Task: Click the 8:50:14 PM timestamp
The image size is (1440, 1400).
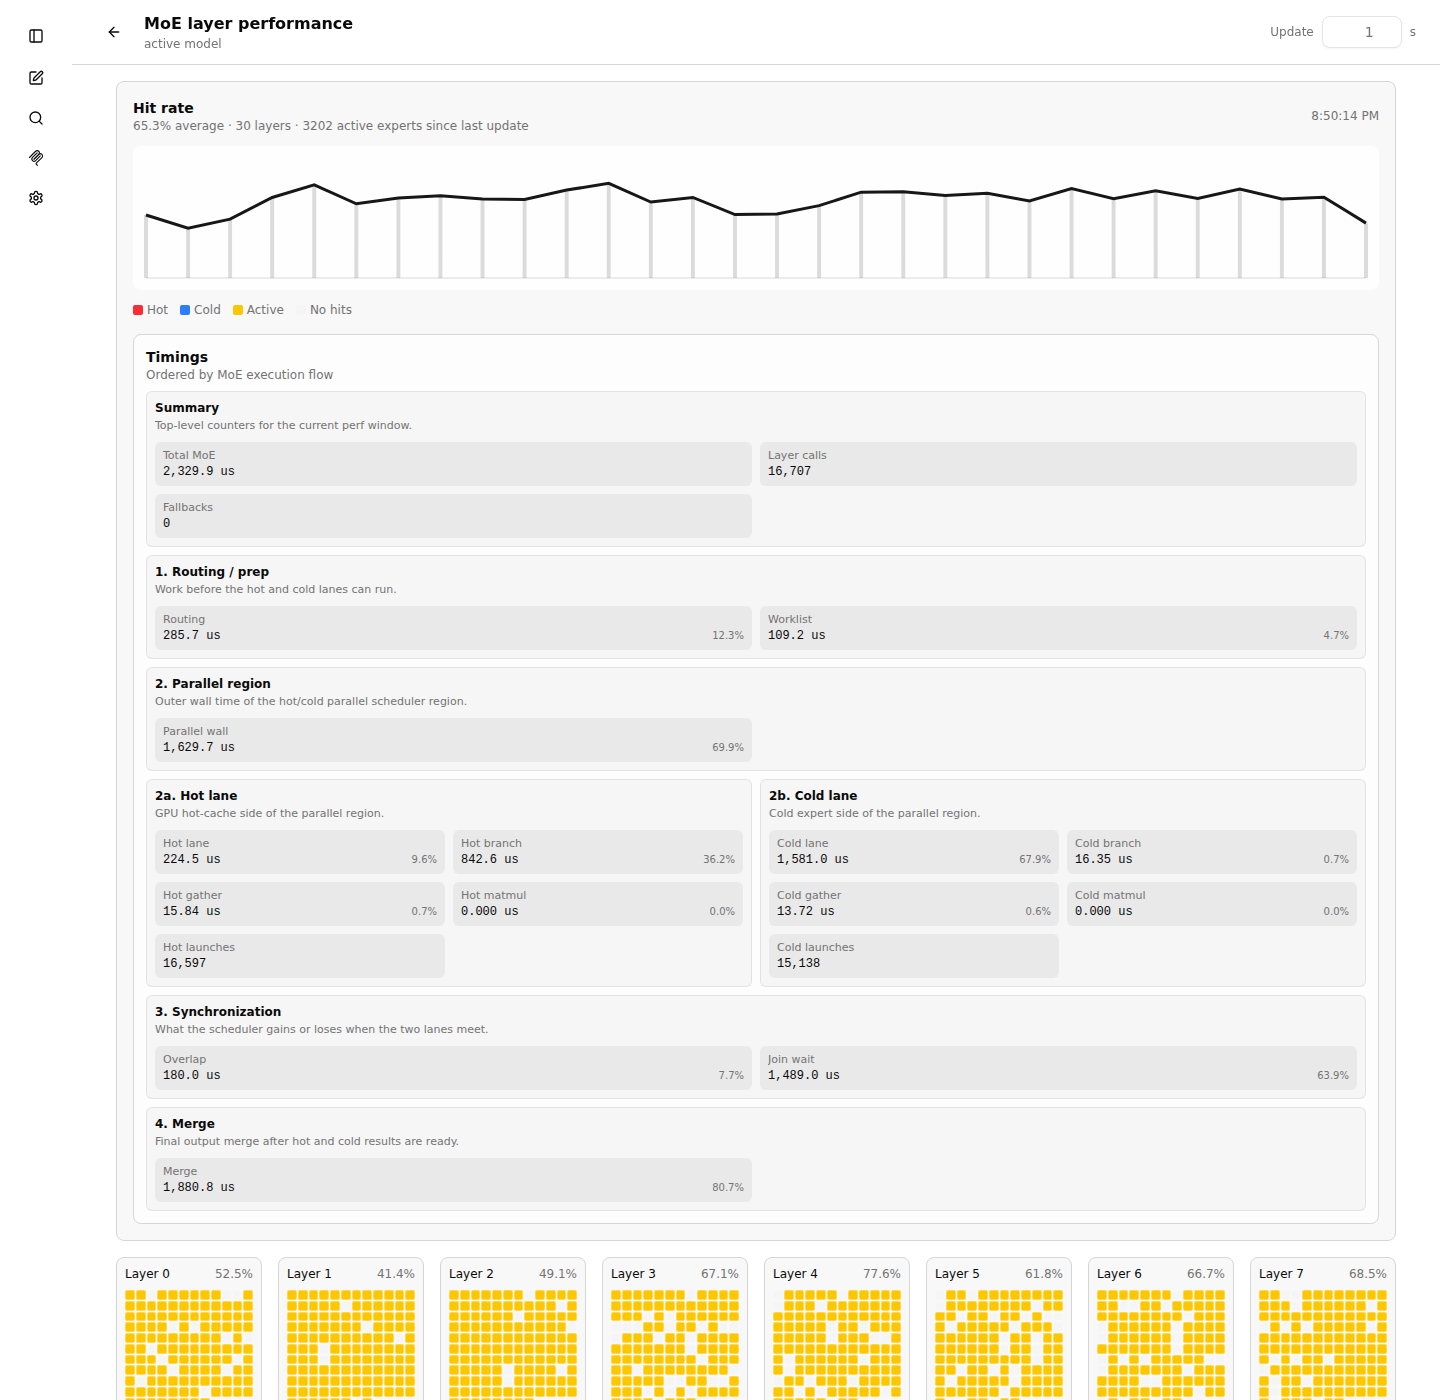Action: 1345,116
